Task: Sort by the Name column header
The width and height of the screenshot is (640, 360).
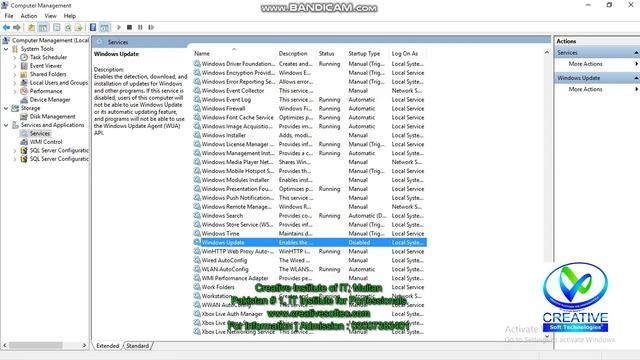Action: (234, 53)
